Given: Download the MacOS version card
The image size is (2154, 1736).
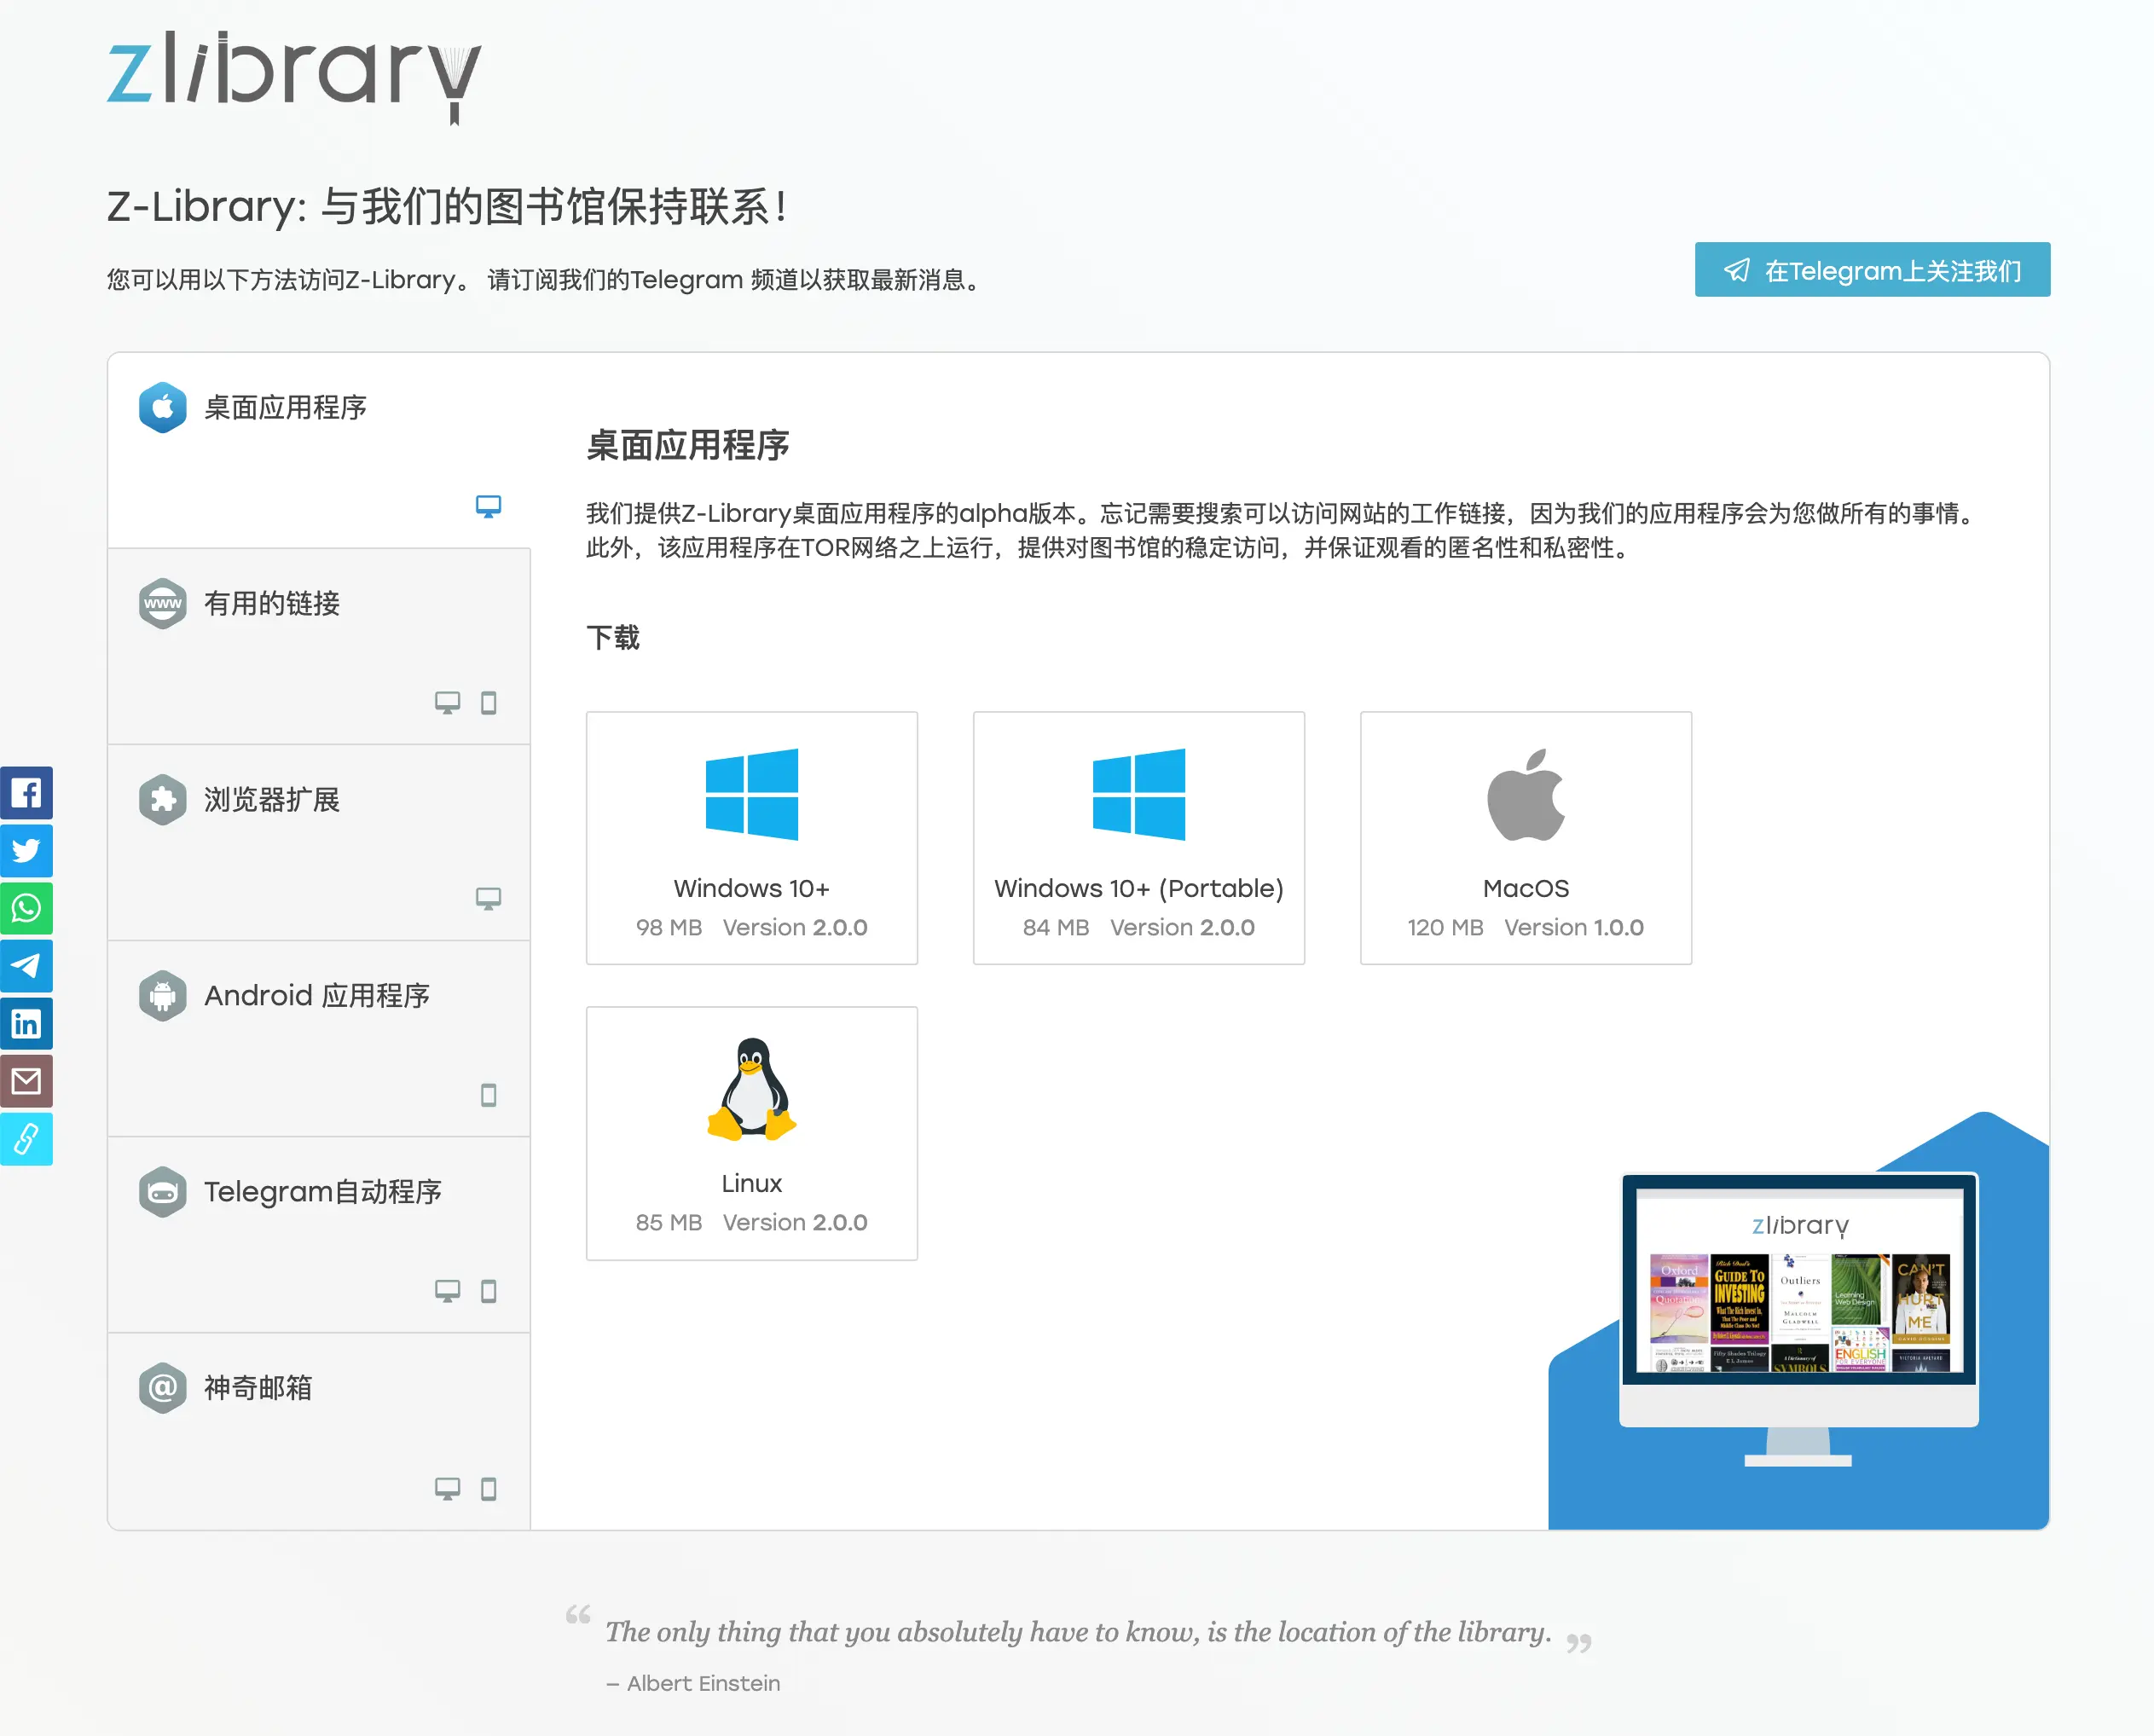Looking at the screenshot, I should (1525, 838).
